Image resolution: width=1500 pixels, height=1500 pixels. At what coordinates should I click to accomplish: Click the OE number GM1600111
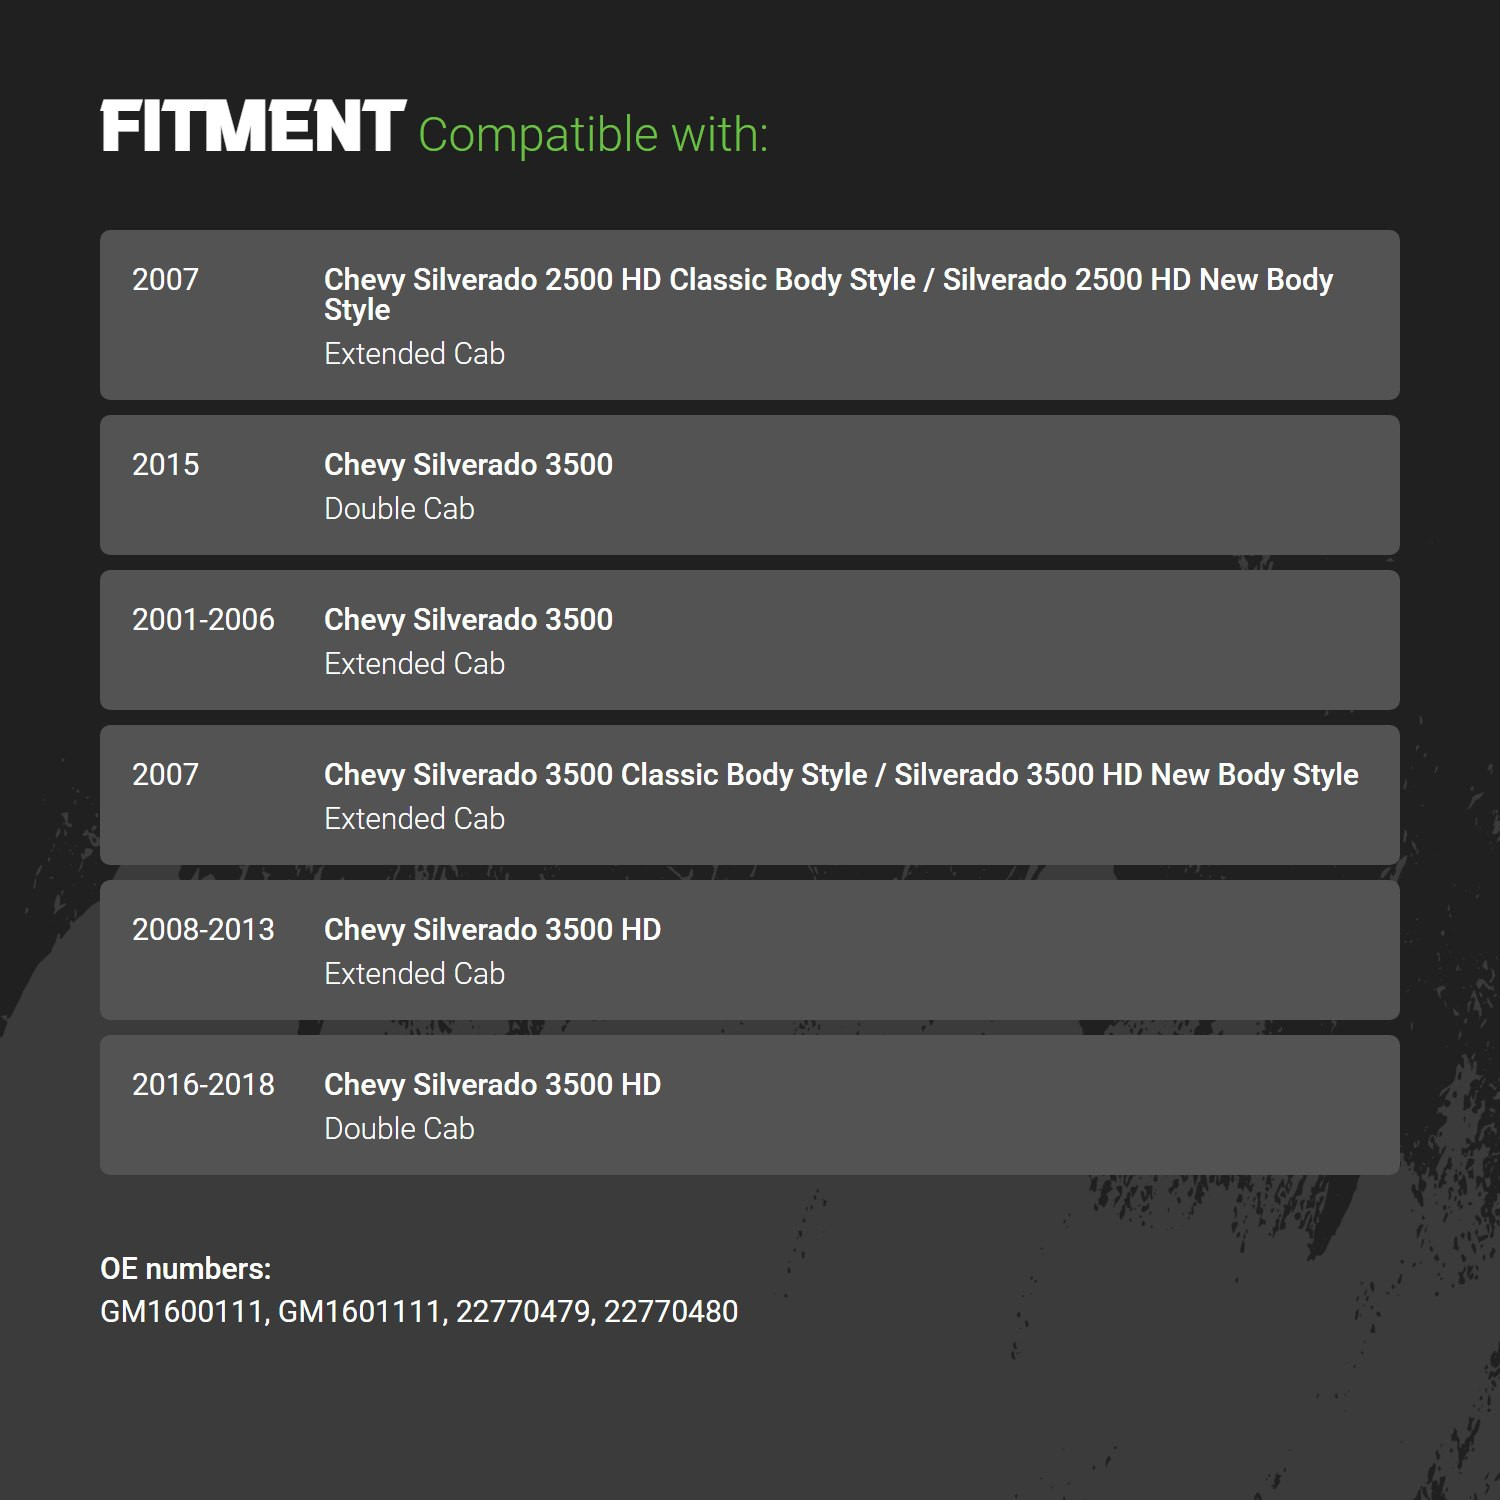(x=181, y=1312)
